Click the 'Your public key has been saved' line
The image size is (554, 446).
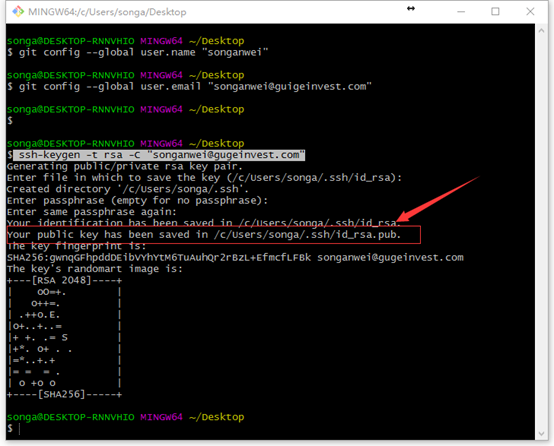coord(204,235)
